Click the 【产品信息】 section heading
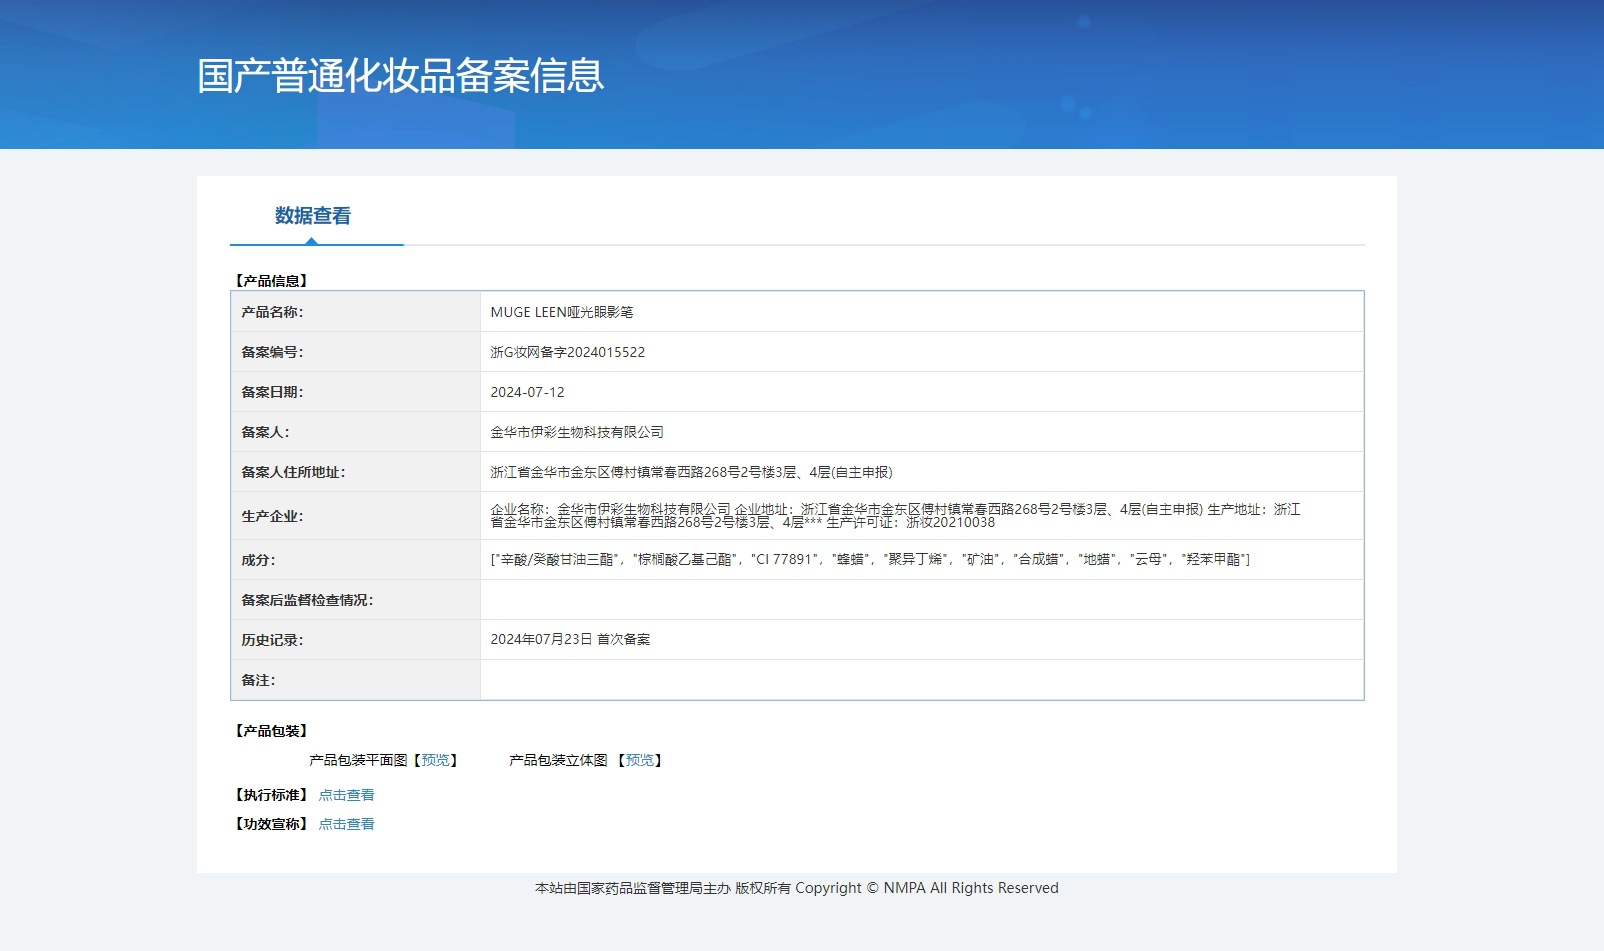This screenshot has height=951, width=1604. click(271, 281)
